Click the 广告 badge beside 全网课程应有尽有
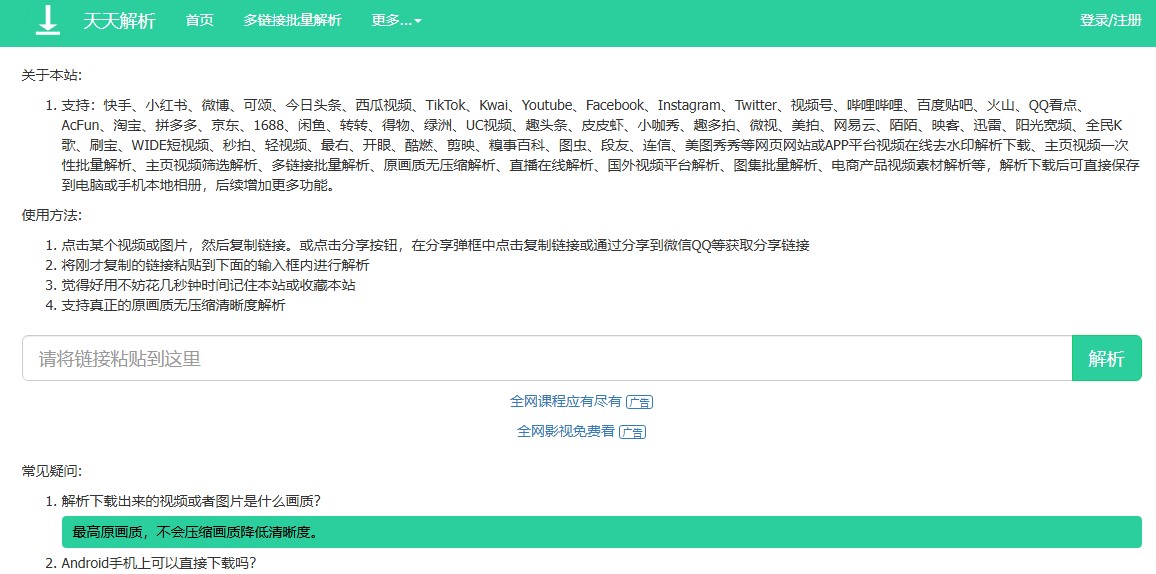The image size is (1156, 574). click(x=639, y=402)
